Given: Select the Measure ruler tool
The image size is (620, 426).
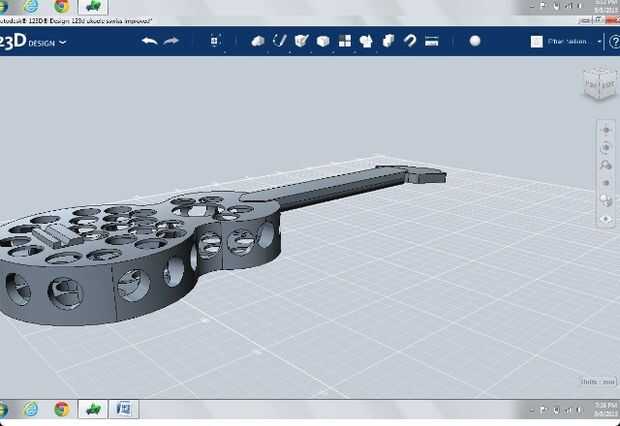Looking at the screenshot, I should point(431,41).
